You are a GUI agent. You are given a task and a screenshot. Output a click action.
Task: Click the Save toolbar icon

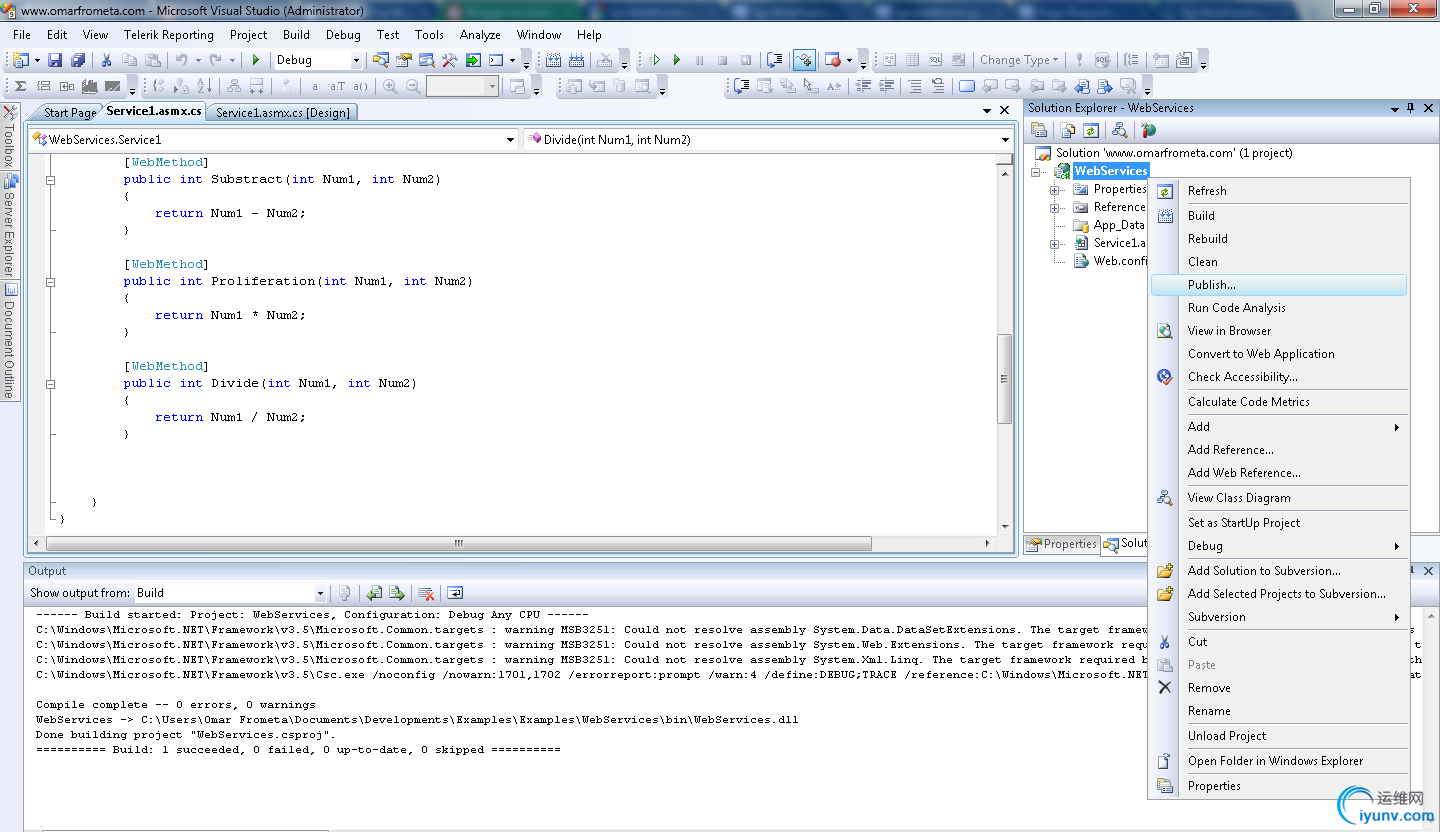pos(54,60)
